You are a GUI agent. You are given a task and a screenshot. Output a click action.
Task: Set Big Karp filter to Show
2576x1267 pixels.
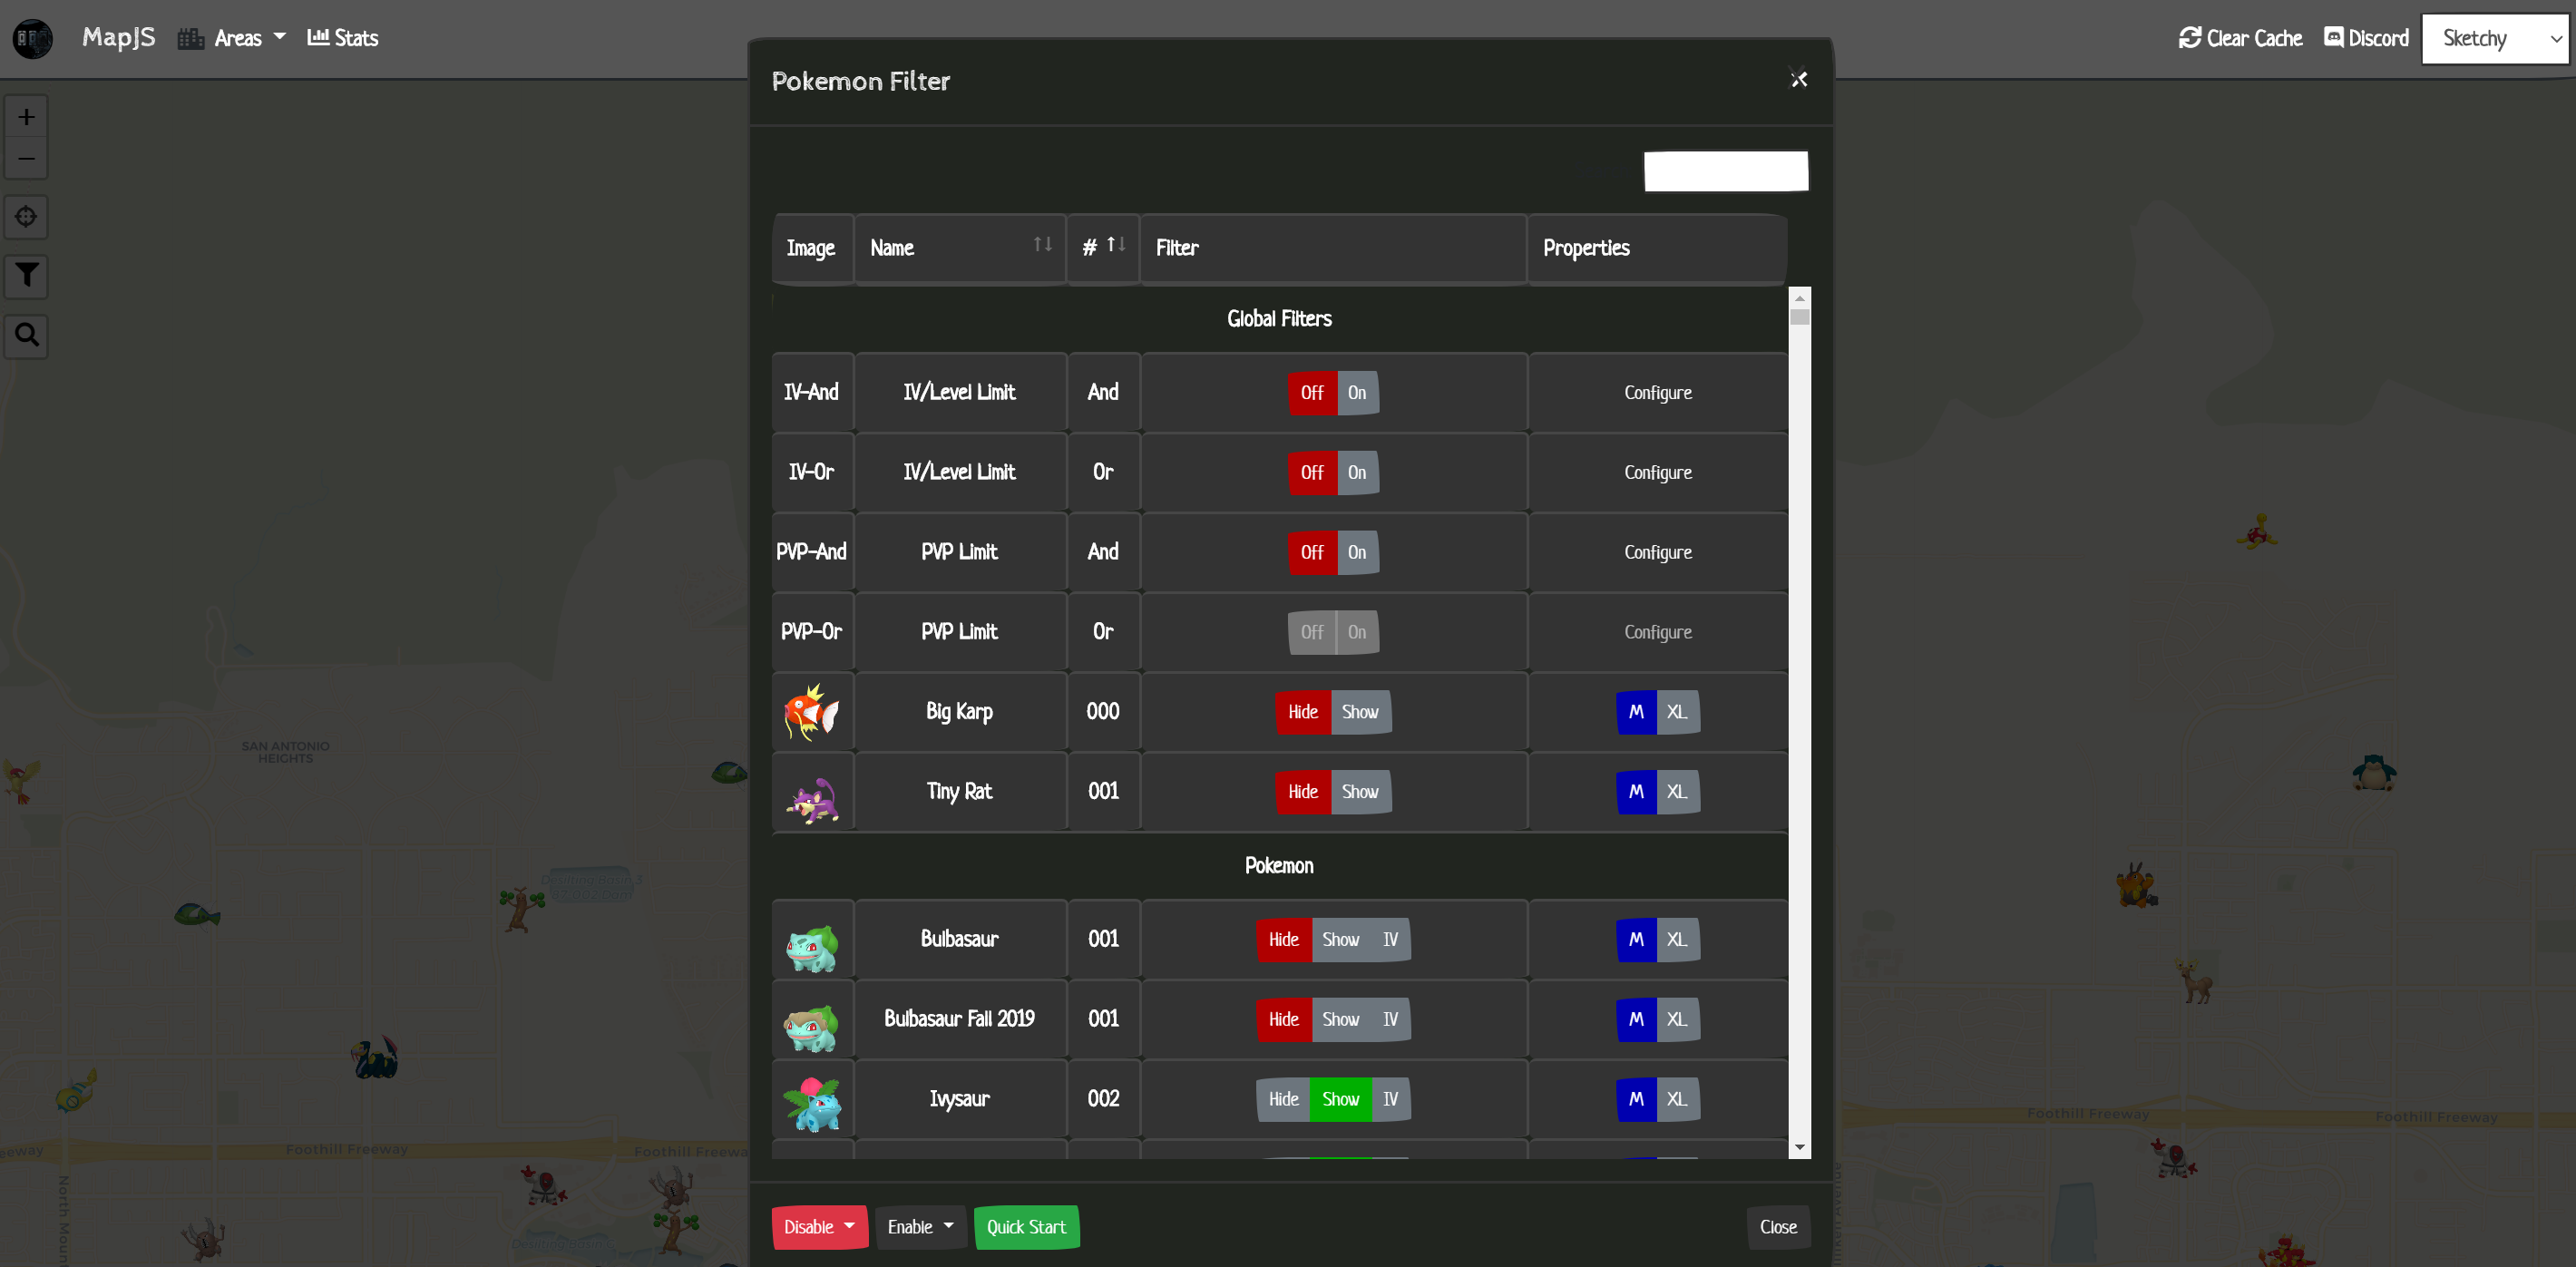1360,712
